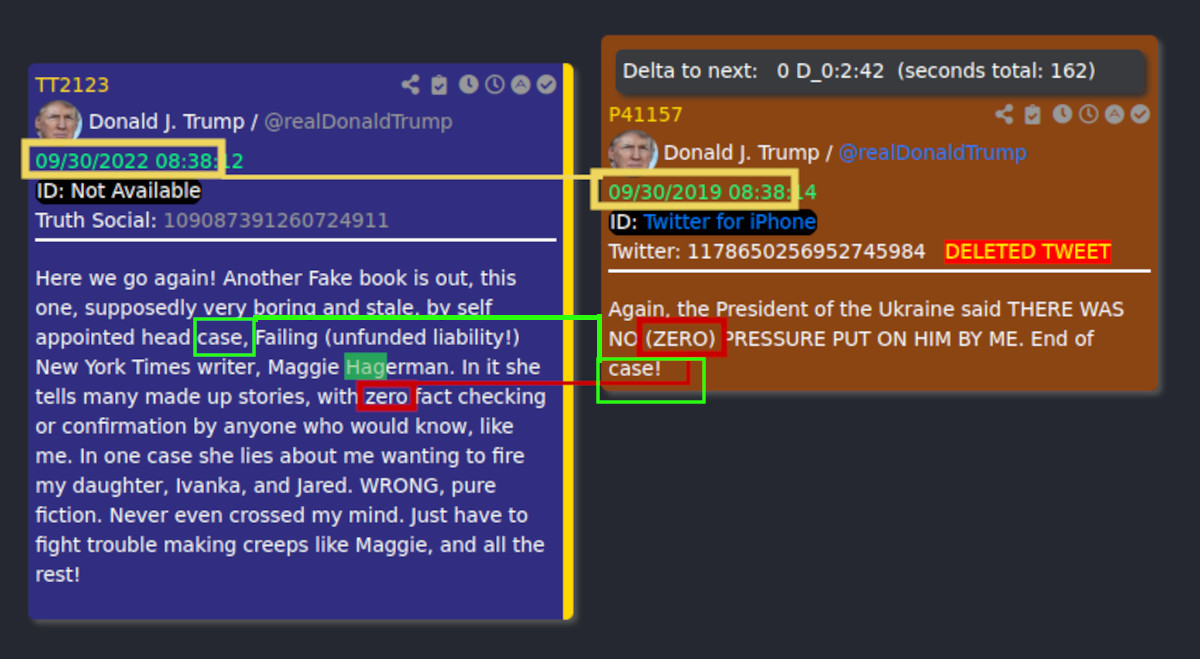Click the up-arrow circle icon on P41157

[x=1114, y=115]
